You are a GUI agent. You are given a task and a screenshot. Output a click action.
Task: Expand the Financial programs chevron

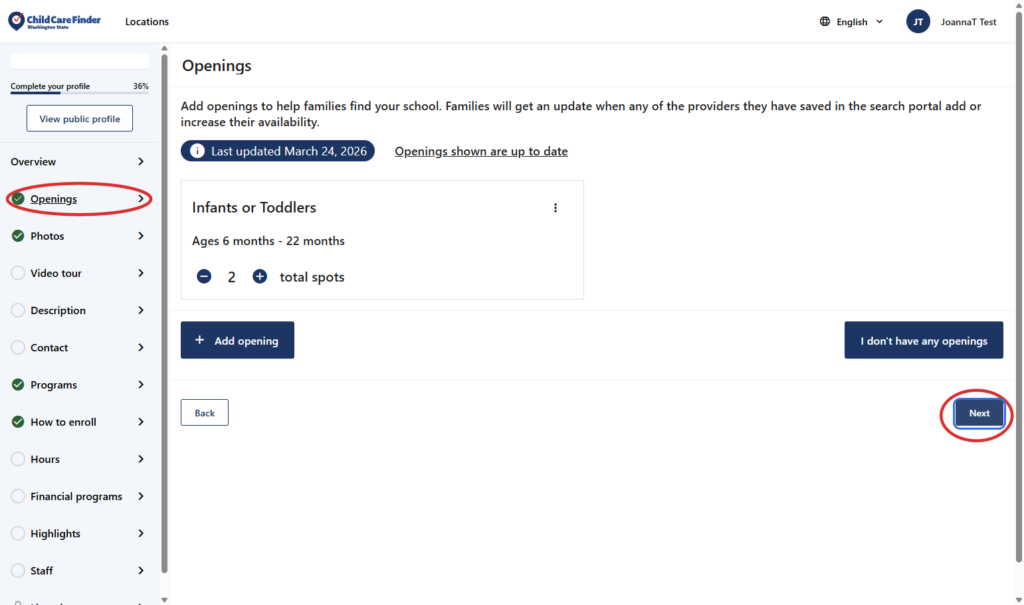click(x=141, y=496)
